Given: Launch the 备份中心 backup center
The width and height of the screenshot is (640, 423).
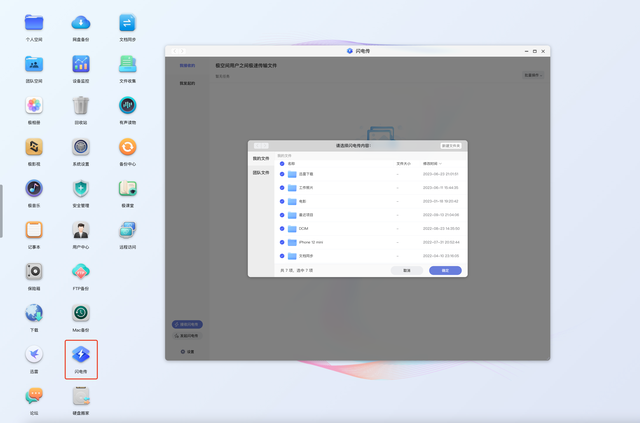Looking at the screenshot, I should tap(127, 147).
